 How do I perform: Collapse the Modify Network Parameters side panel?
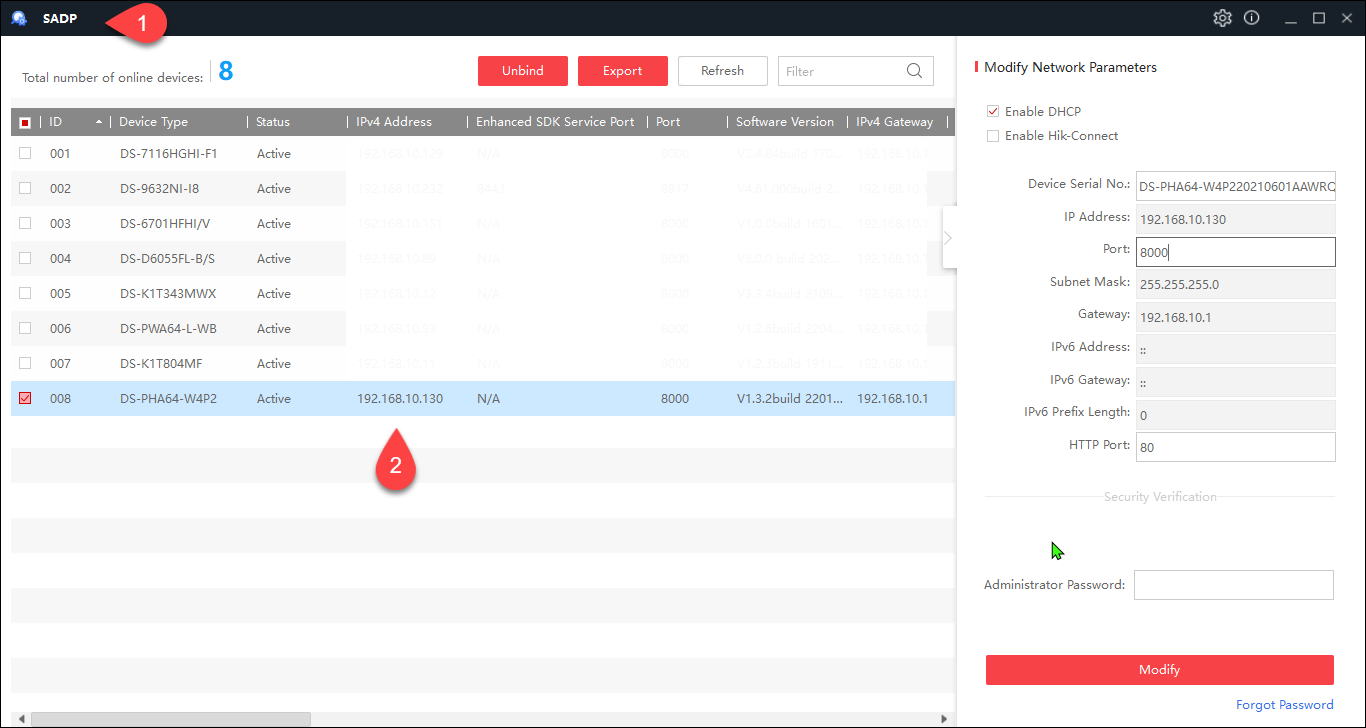[x=949, y=237]
